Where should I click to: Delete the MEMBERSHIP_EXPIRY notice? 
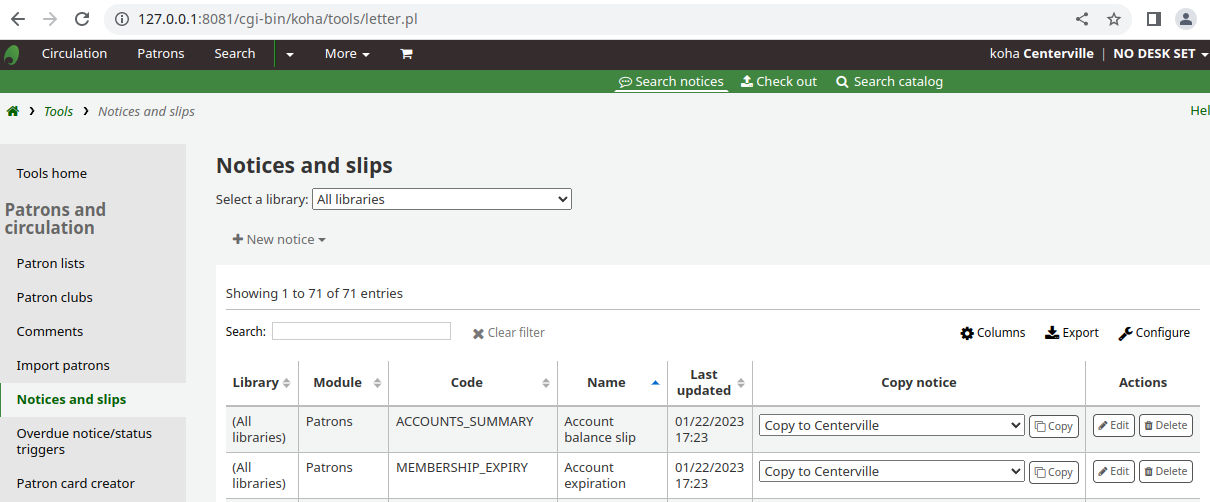click(x=1165, y=471)
